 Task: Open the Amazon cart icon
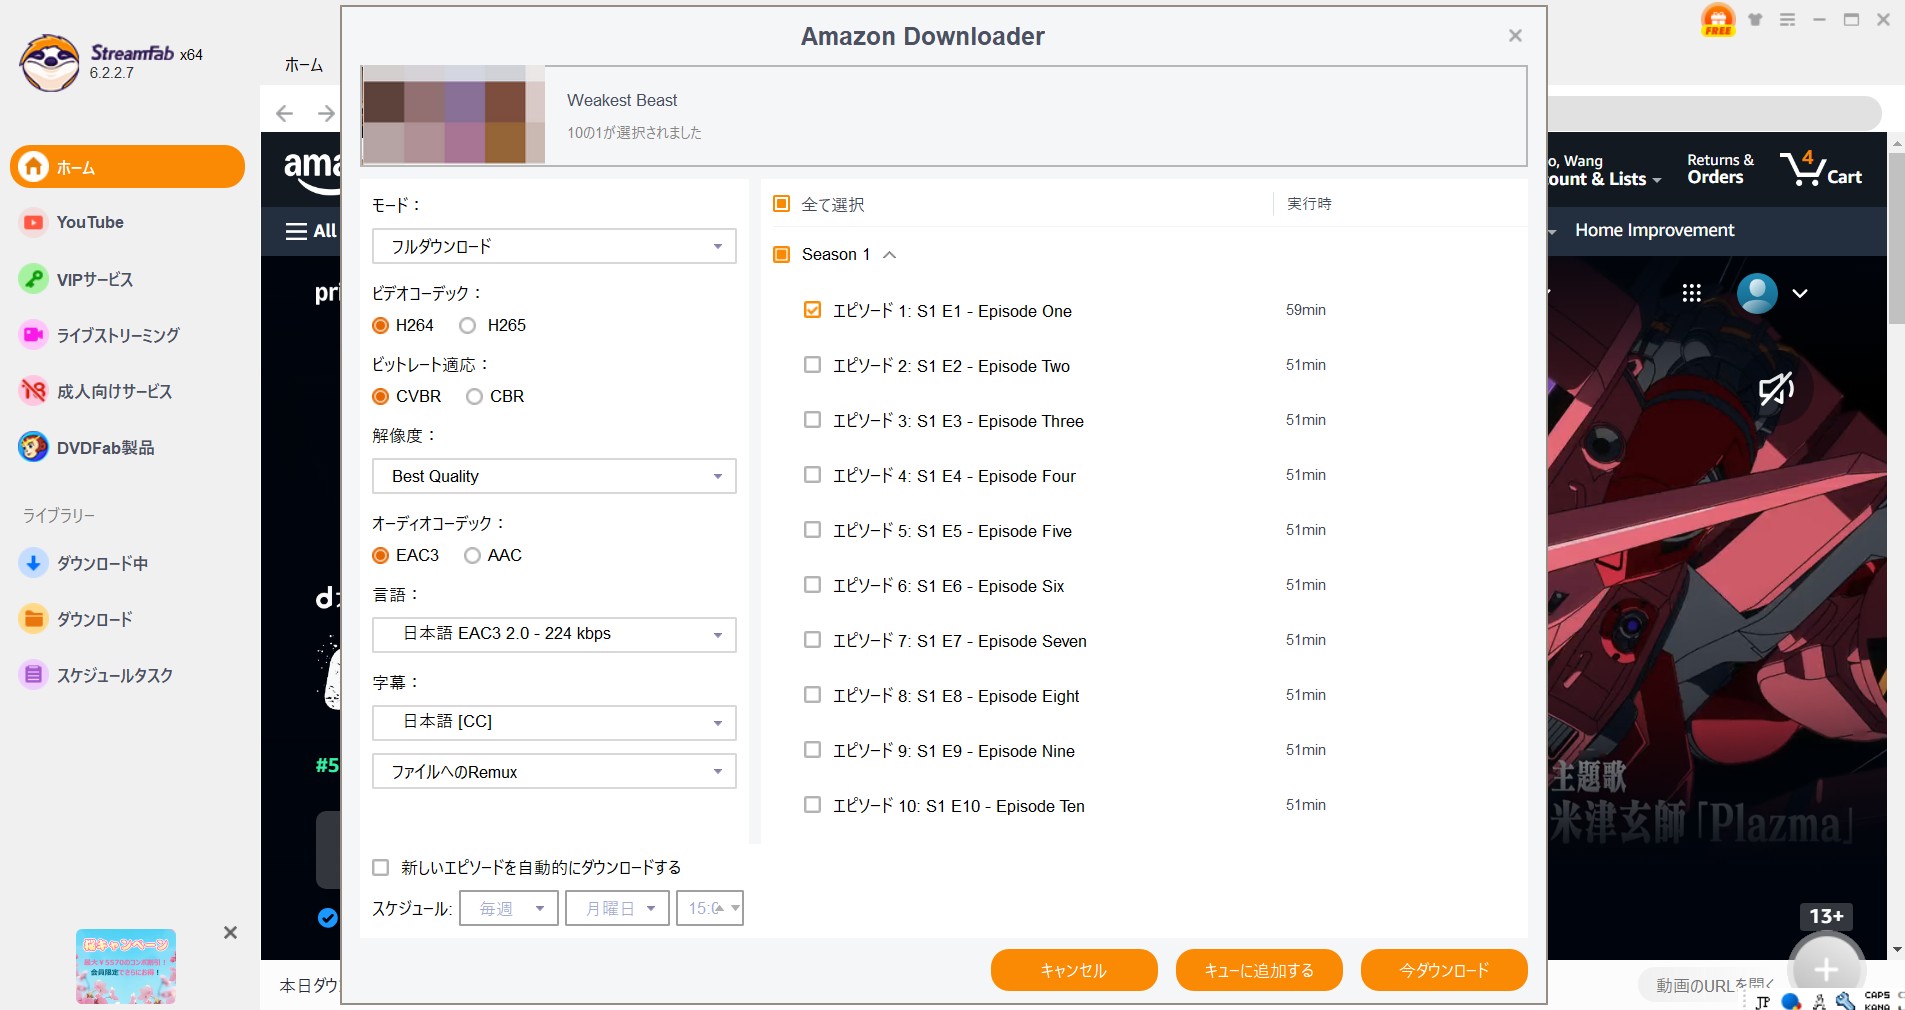click(1820, 169)
